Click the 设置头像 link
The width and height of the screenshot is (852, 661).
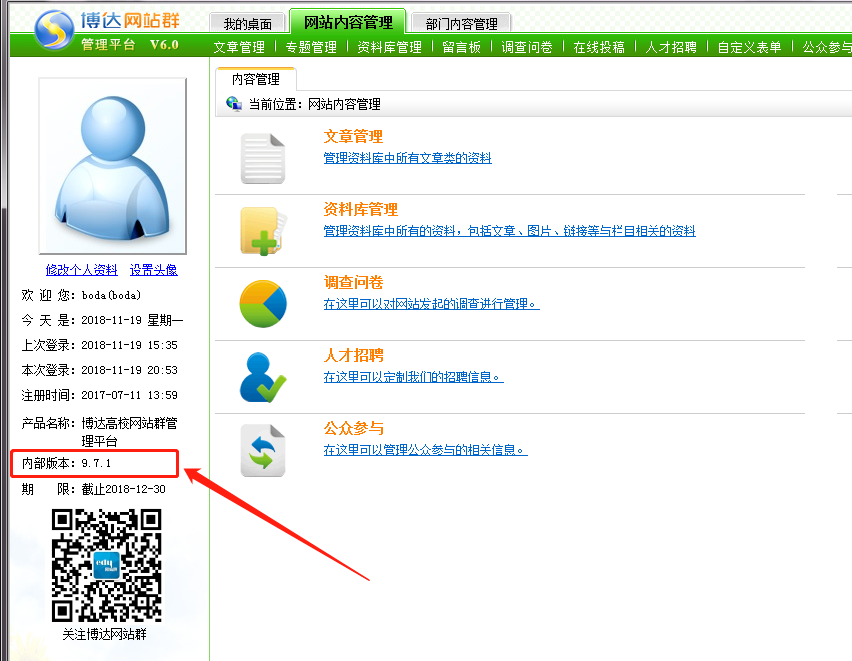click(153, 270)
